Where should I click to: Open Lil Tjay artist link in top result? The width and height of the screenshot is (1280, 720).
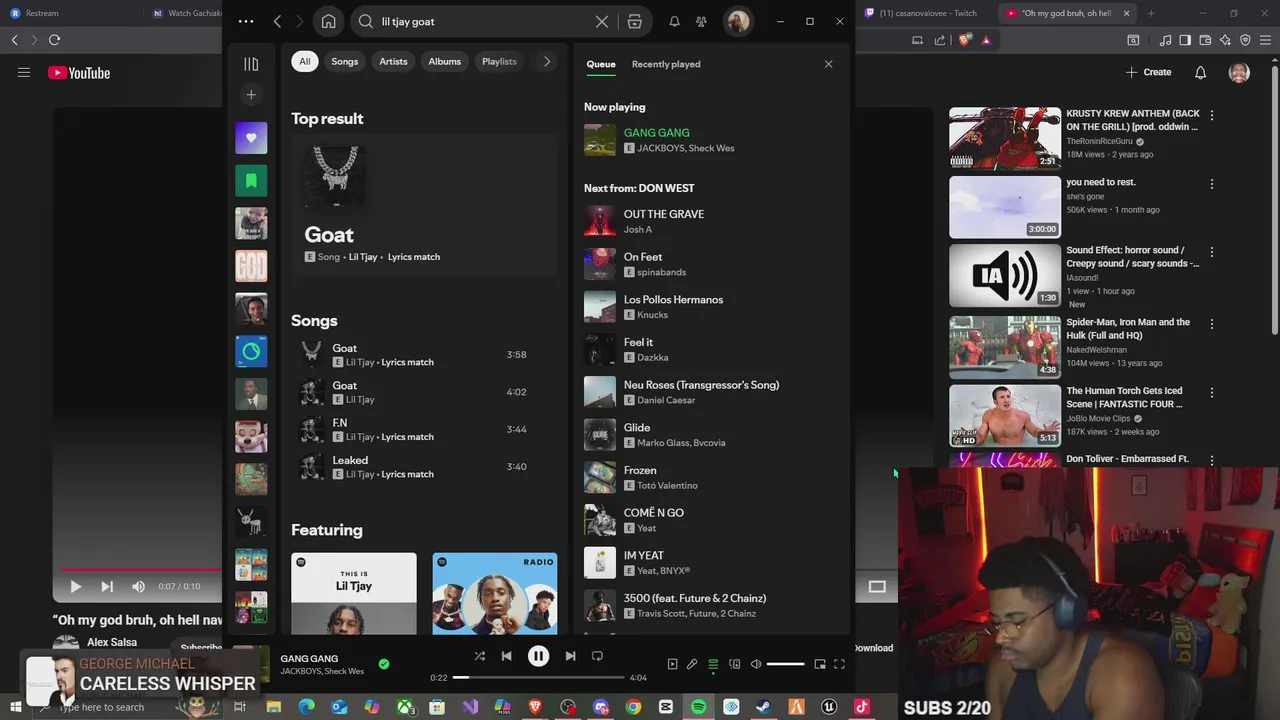pyautogui.click(x=363, y=257)
